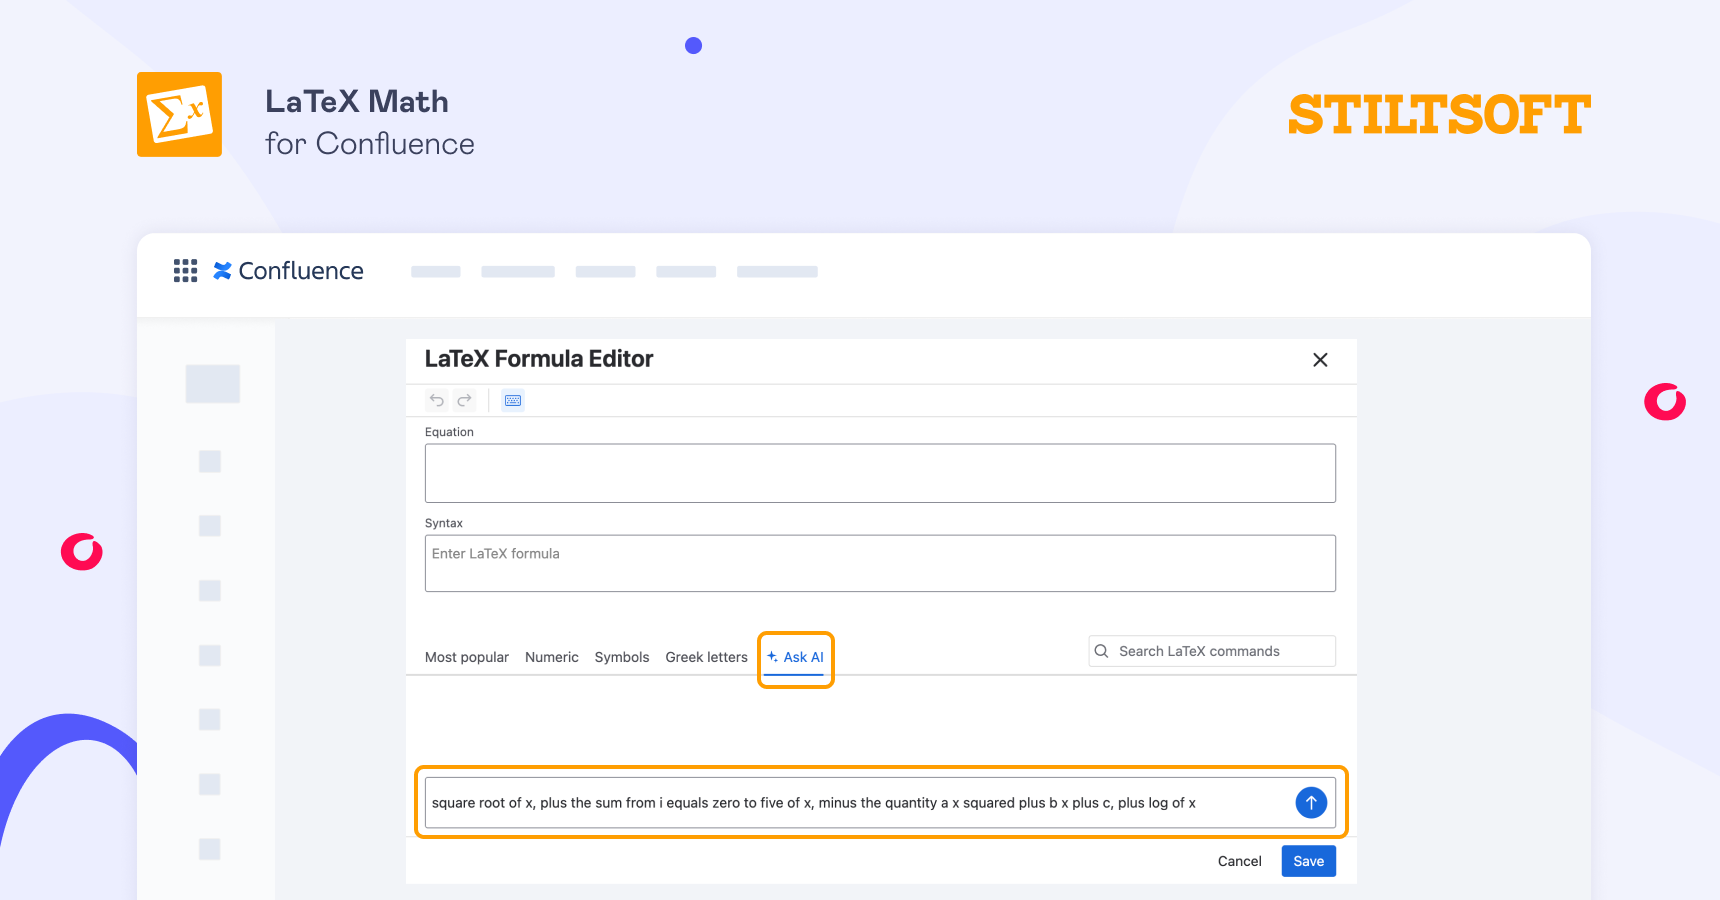The height and width of the screenshot is (900, 1720).
Task: Close the LaTeX Formula Editor dialog
Action: click(1320, 360)
